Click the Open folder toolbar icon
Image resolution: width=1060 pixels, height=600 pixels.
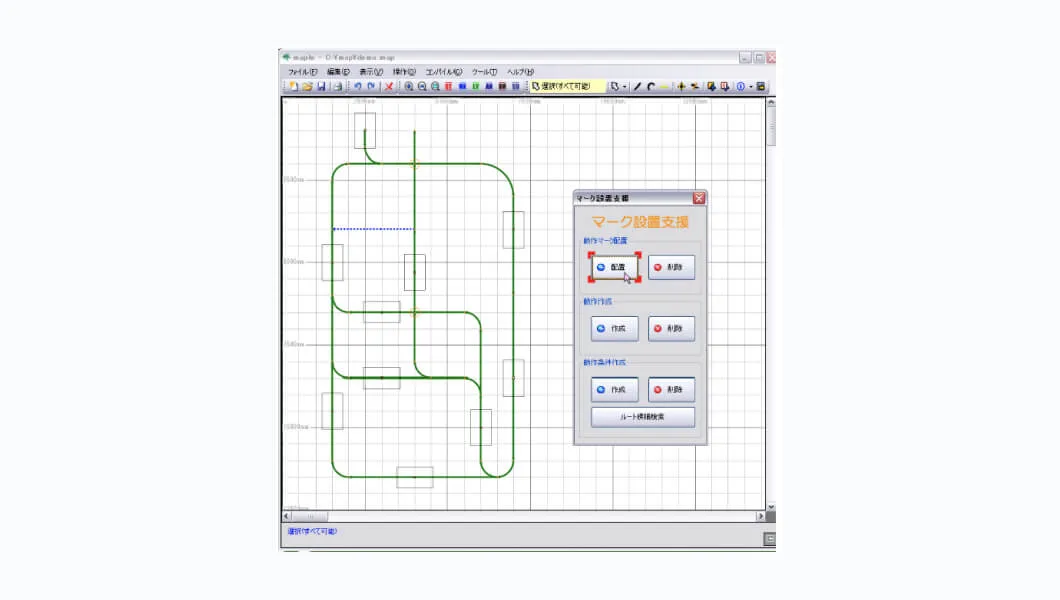click(x=307, y=87)
